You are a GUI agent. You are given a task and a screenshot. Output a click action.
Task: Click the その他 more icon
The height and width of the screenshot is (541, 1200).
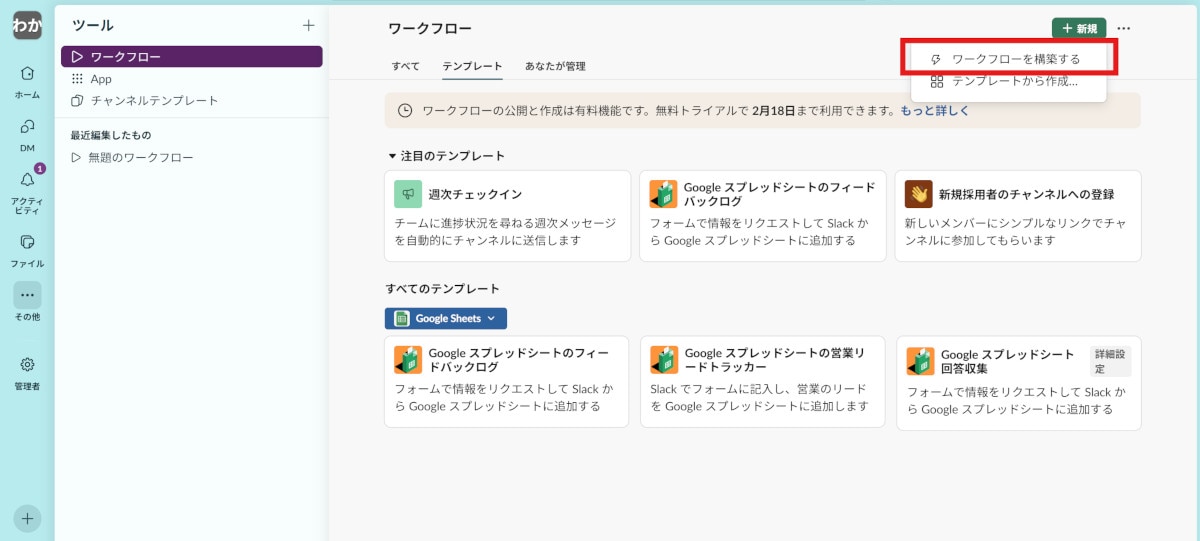[27, 296]
